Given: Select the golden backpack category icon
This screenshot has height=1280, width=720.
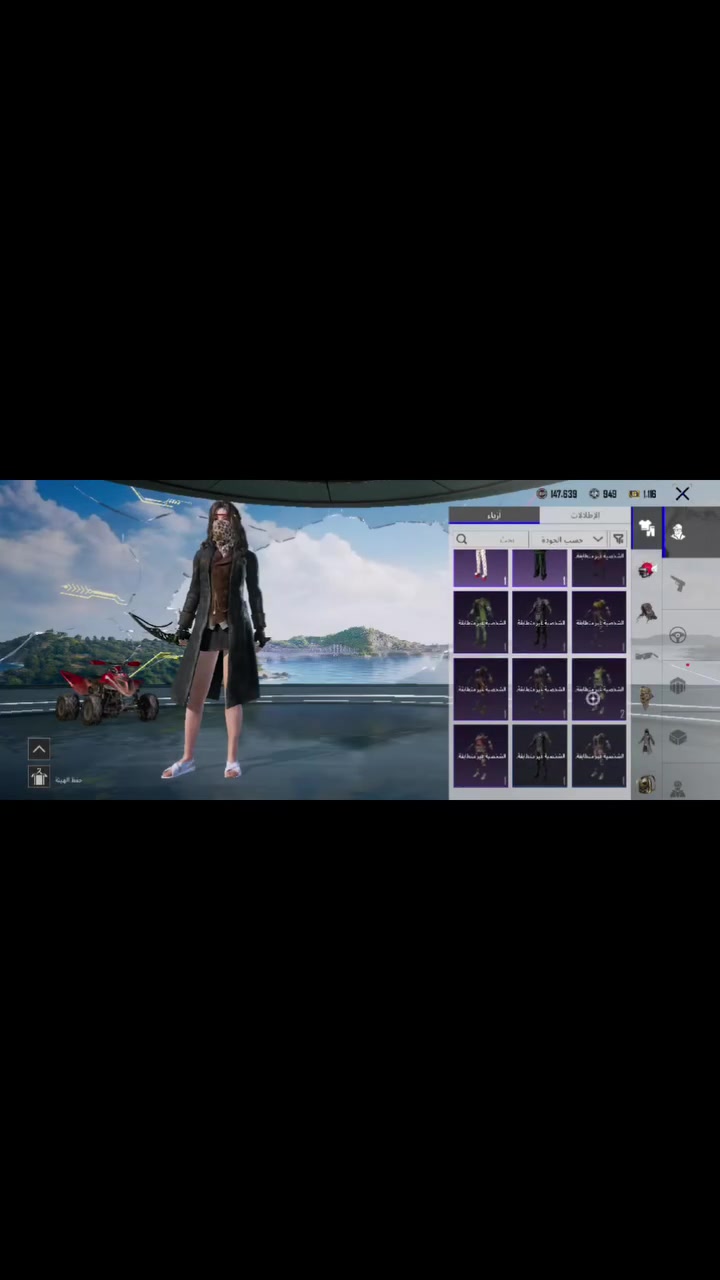Looking at the screenshot, I should (x=647, y=784).
